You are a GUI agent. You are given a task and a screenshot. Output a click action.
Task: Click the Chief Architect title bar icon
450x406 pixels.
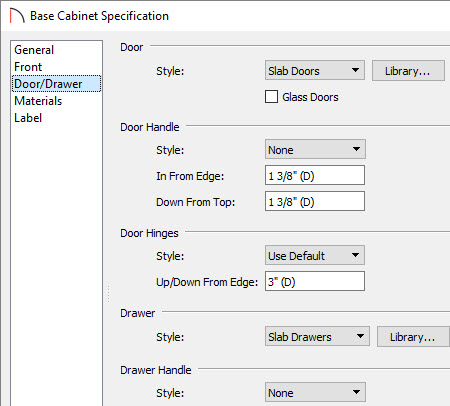[17, 16]
